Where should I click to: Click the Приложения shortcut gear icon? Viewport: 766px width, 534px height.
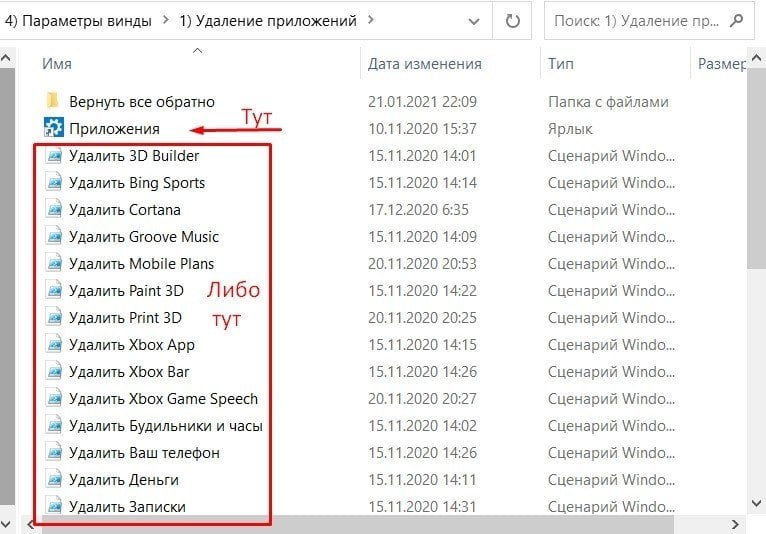[x=53, y=128]
